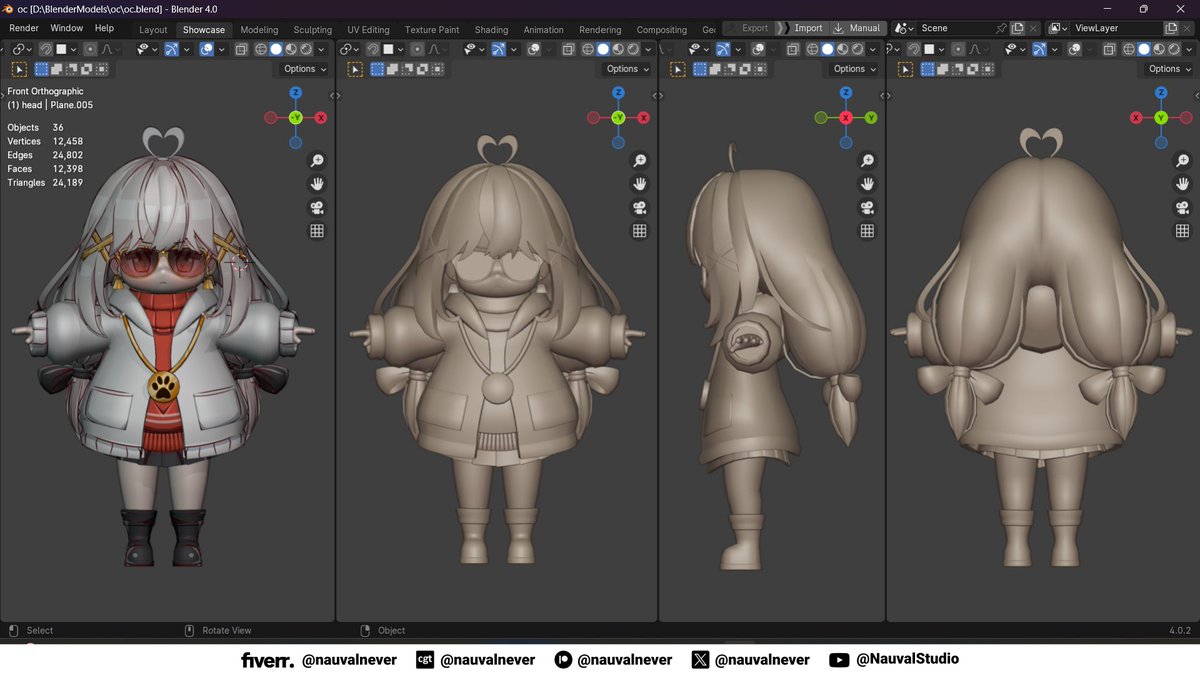The width and height of the screenshot is (1200, 675).
Task: Click the pan hand in the clay front-view viewport
Action: click(640, 184)
